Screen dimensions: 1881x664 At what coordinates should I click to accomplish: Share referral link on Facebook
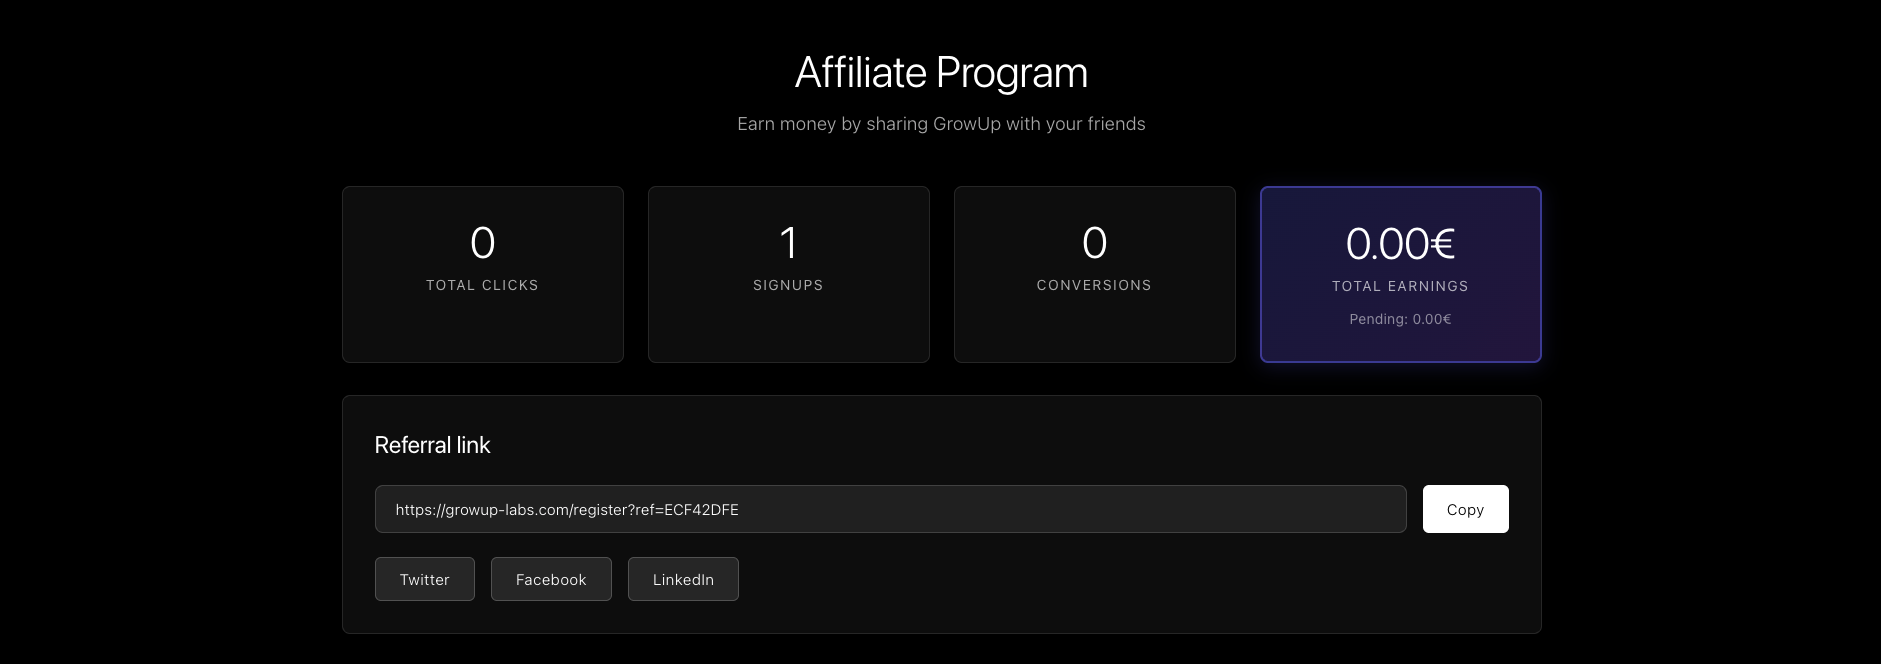[551, 579]
